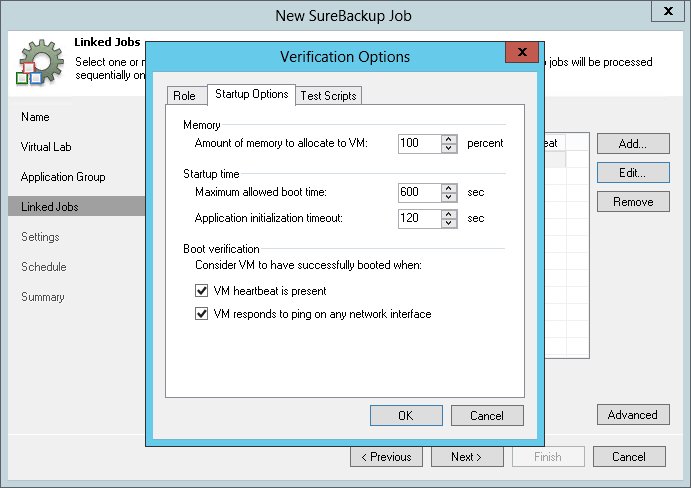Click the maximum boot time field

[x=420, y=193]
